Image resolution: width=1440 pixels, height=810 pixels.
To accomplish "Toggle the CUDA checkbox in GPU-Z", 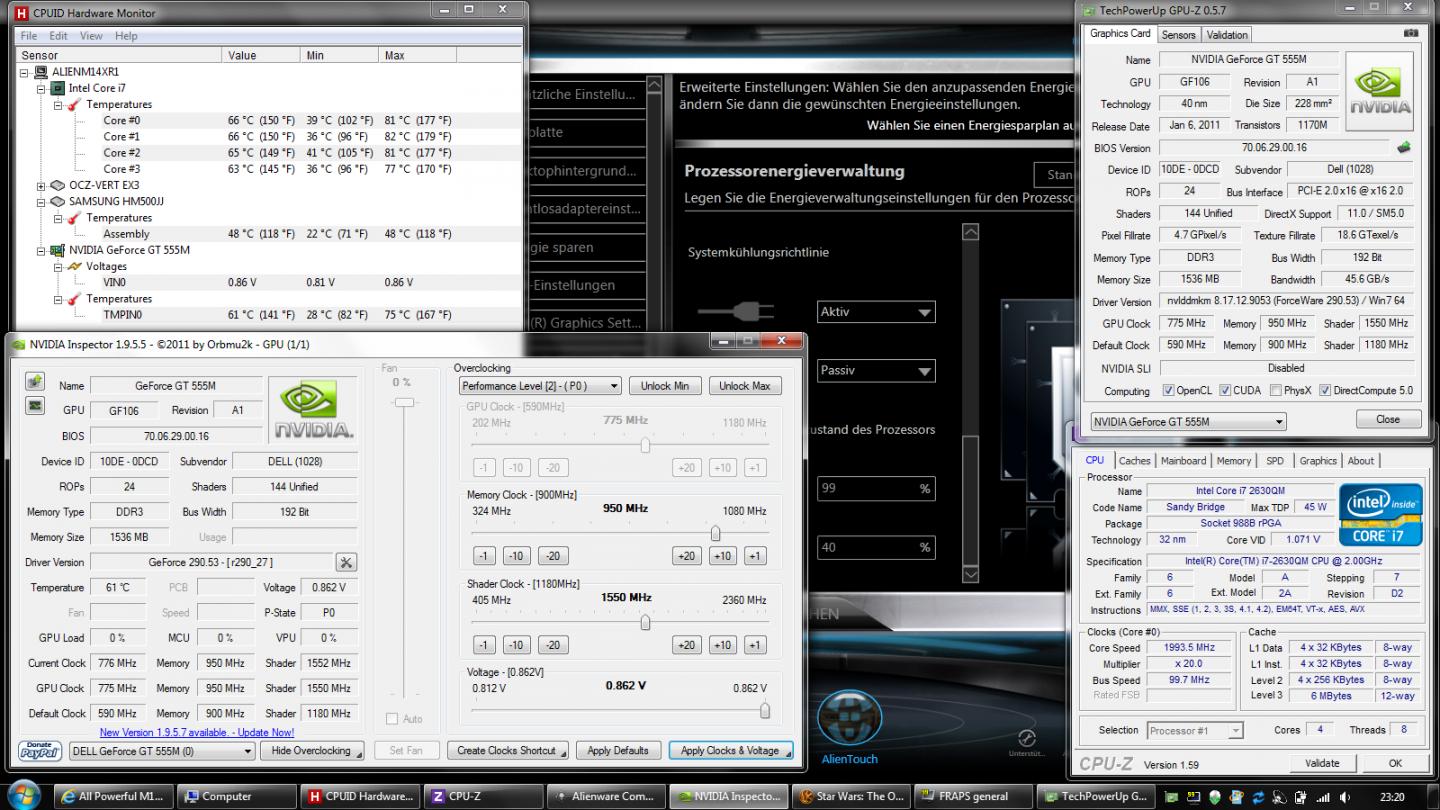I will (1225, 391).
